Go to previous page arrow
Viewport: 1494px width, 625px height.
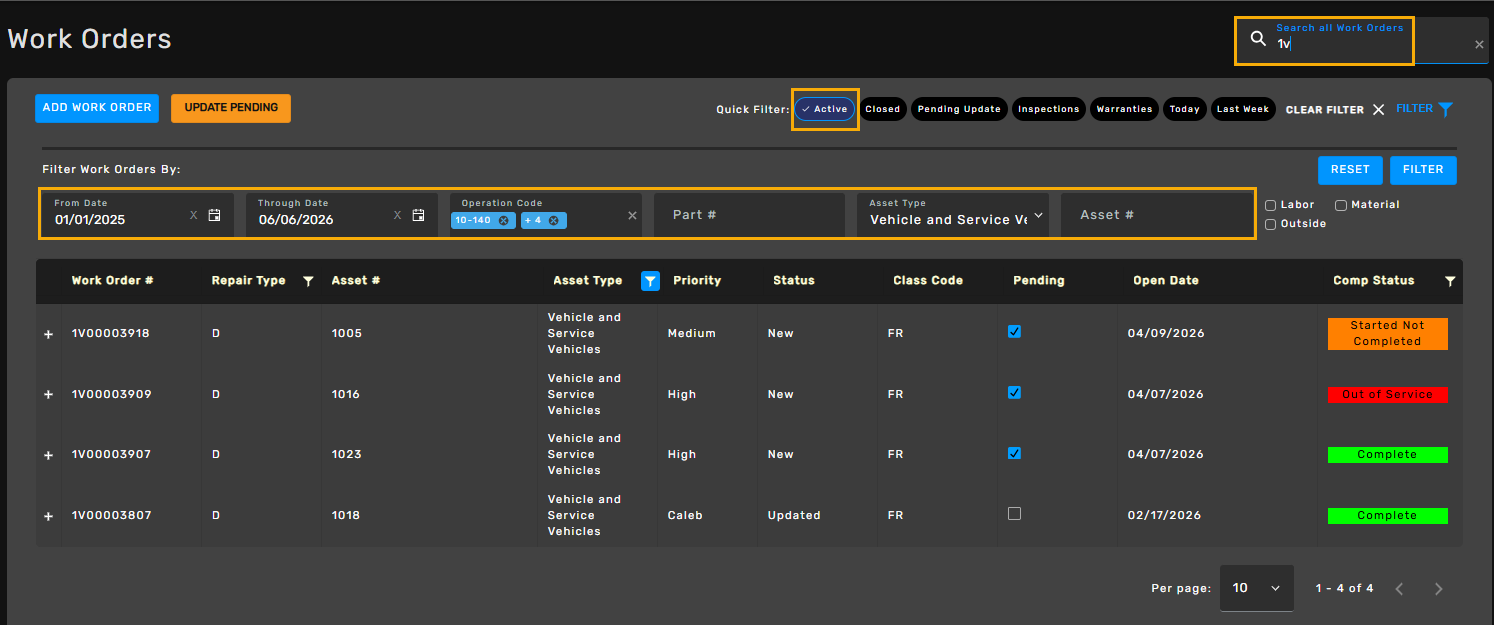[x=1400, y=589]
